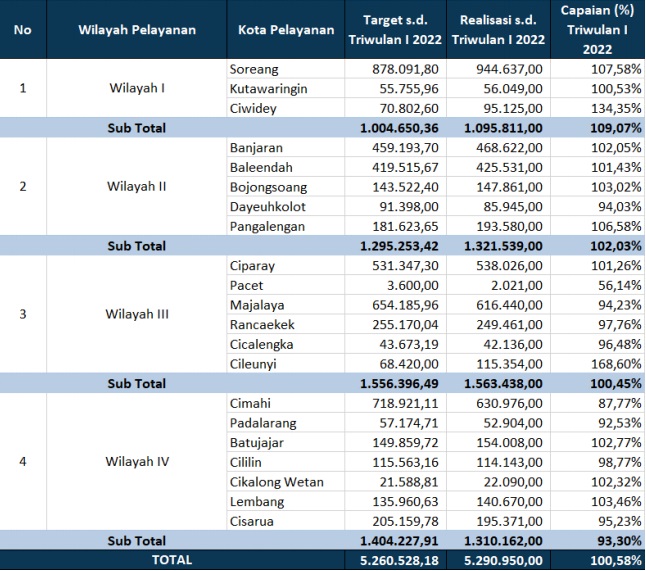Select the 'Cicalengka' cell
This screenshot has width=646, height=571.
[x=286, y=344]
